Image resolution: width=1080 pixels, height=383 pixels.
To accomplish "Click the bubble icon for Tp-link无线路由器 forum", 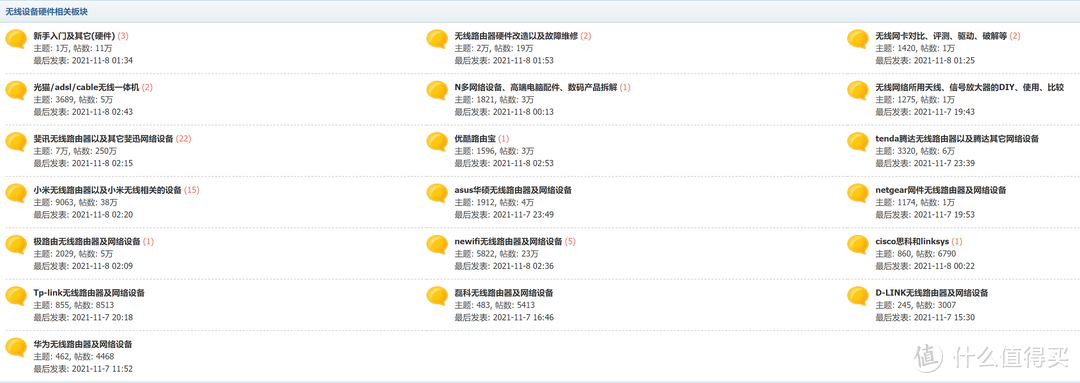I will click(17, 297).
